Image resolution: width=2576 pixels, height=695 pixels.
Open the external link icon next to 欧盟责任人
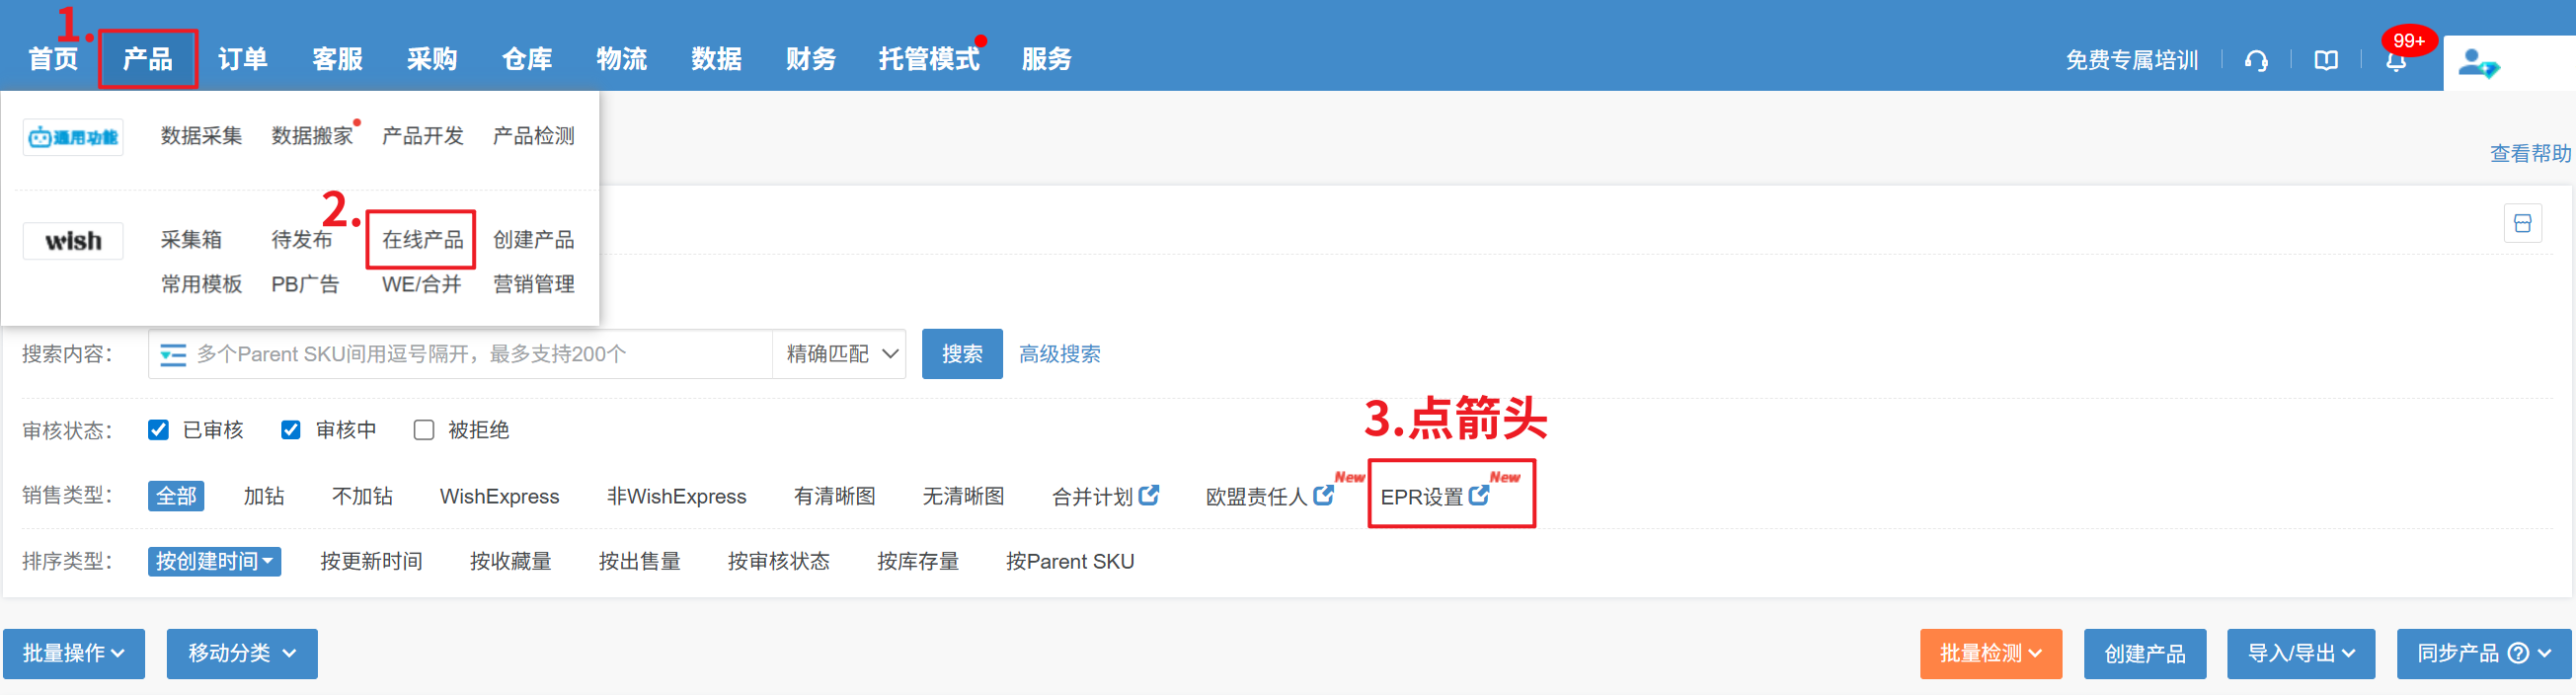(1323, 495)
